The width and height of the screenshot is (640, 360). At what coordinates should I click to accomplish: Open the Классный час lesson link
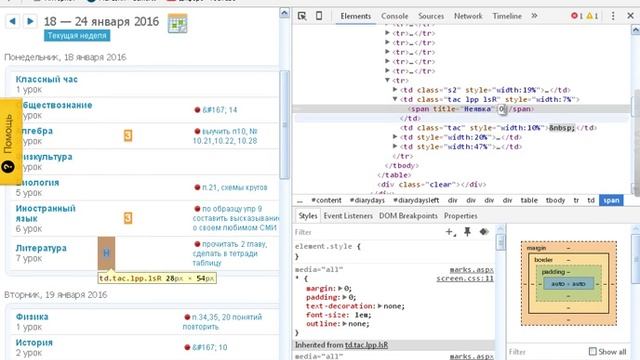tap(47, 79)
